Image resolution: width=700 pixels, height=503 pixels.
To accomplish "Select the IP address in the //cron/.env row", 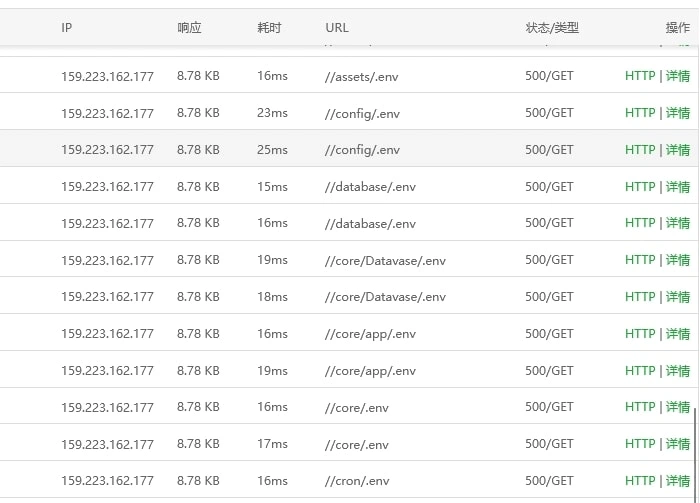I will pyautogui.click(x=107, y=481).
